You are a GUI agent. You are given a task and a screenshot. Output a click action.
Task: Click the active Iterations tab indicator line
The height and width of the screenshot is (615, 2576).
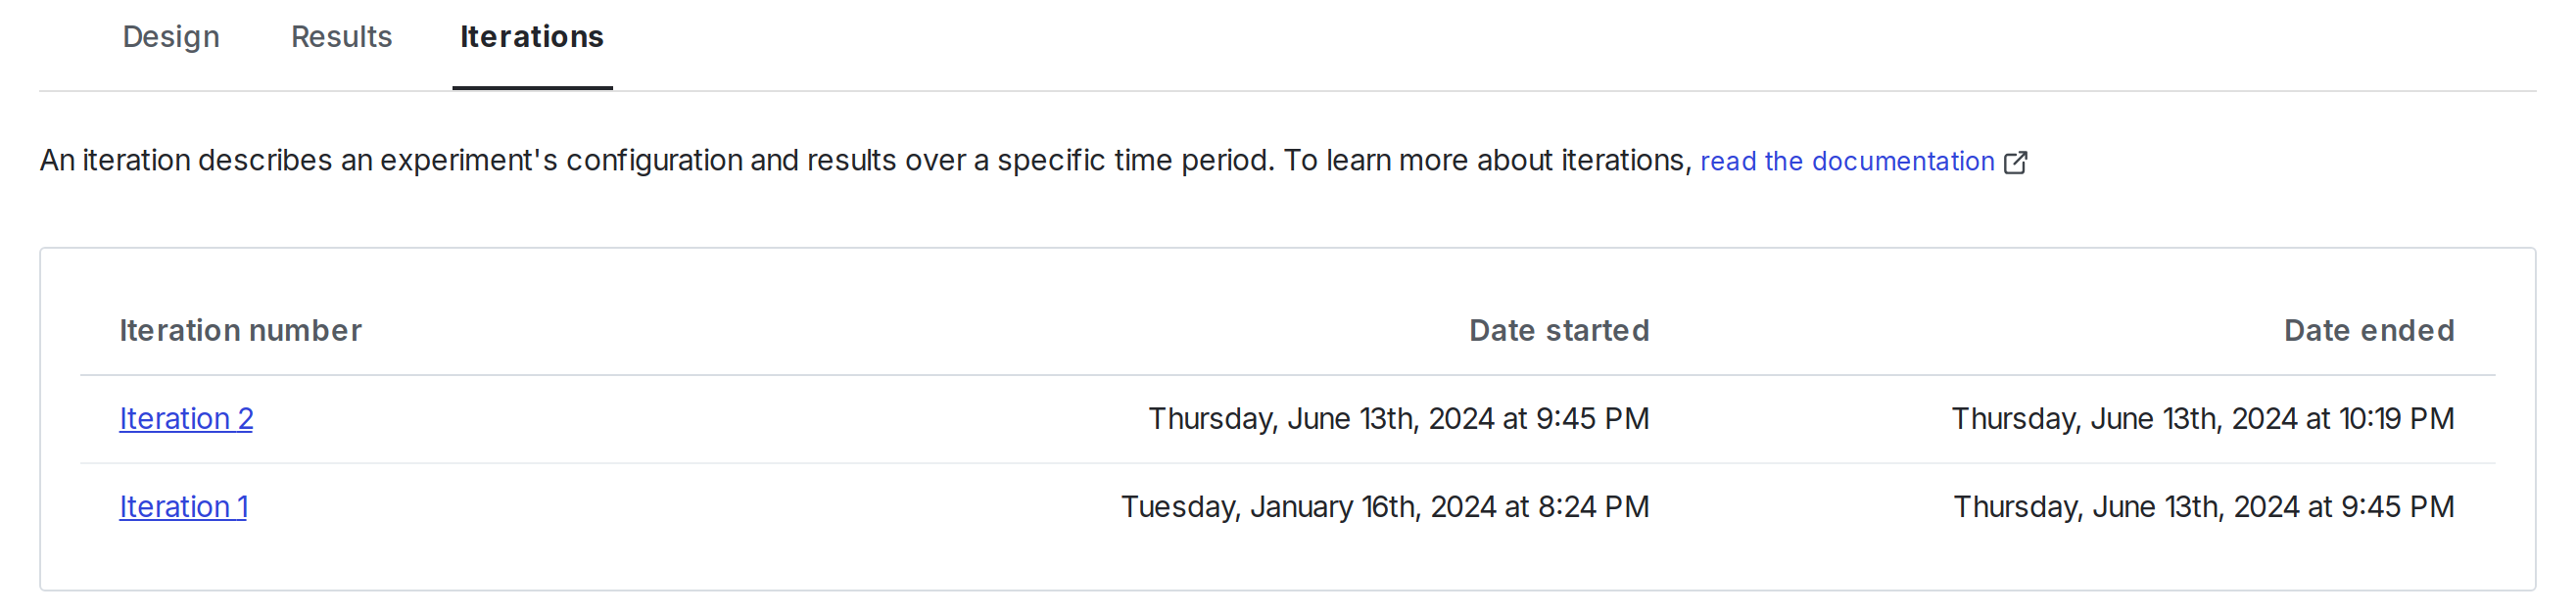(x=531, y=90)
